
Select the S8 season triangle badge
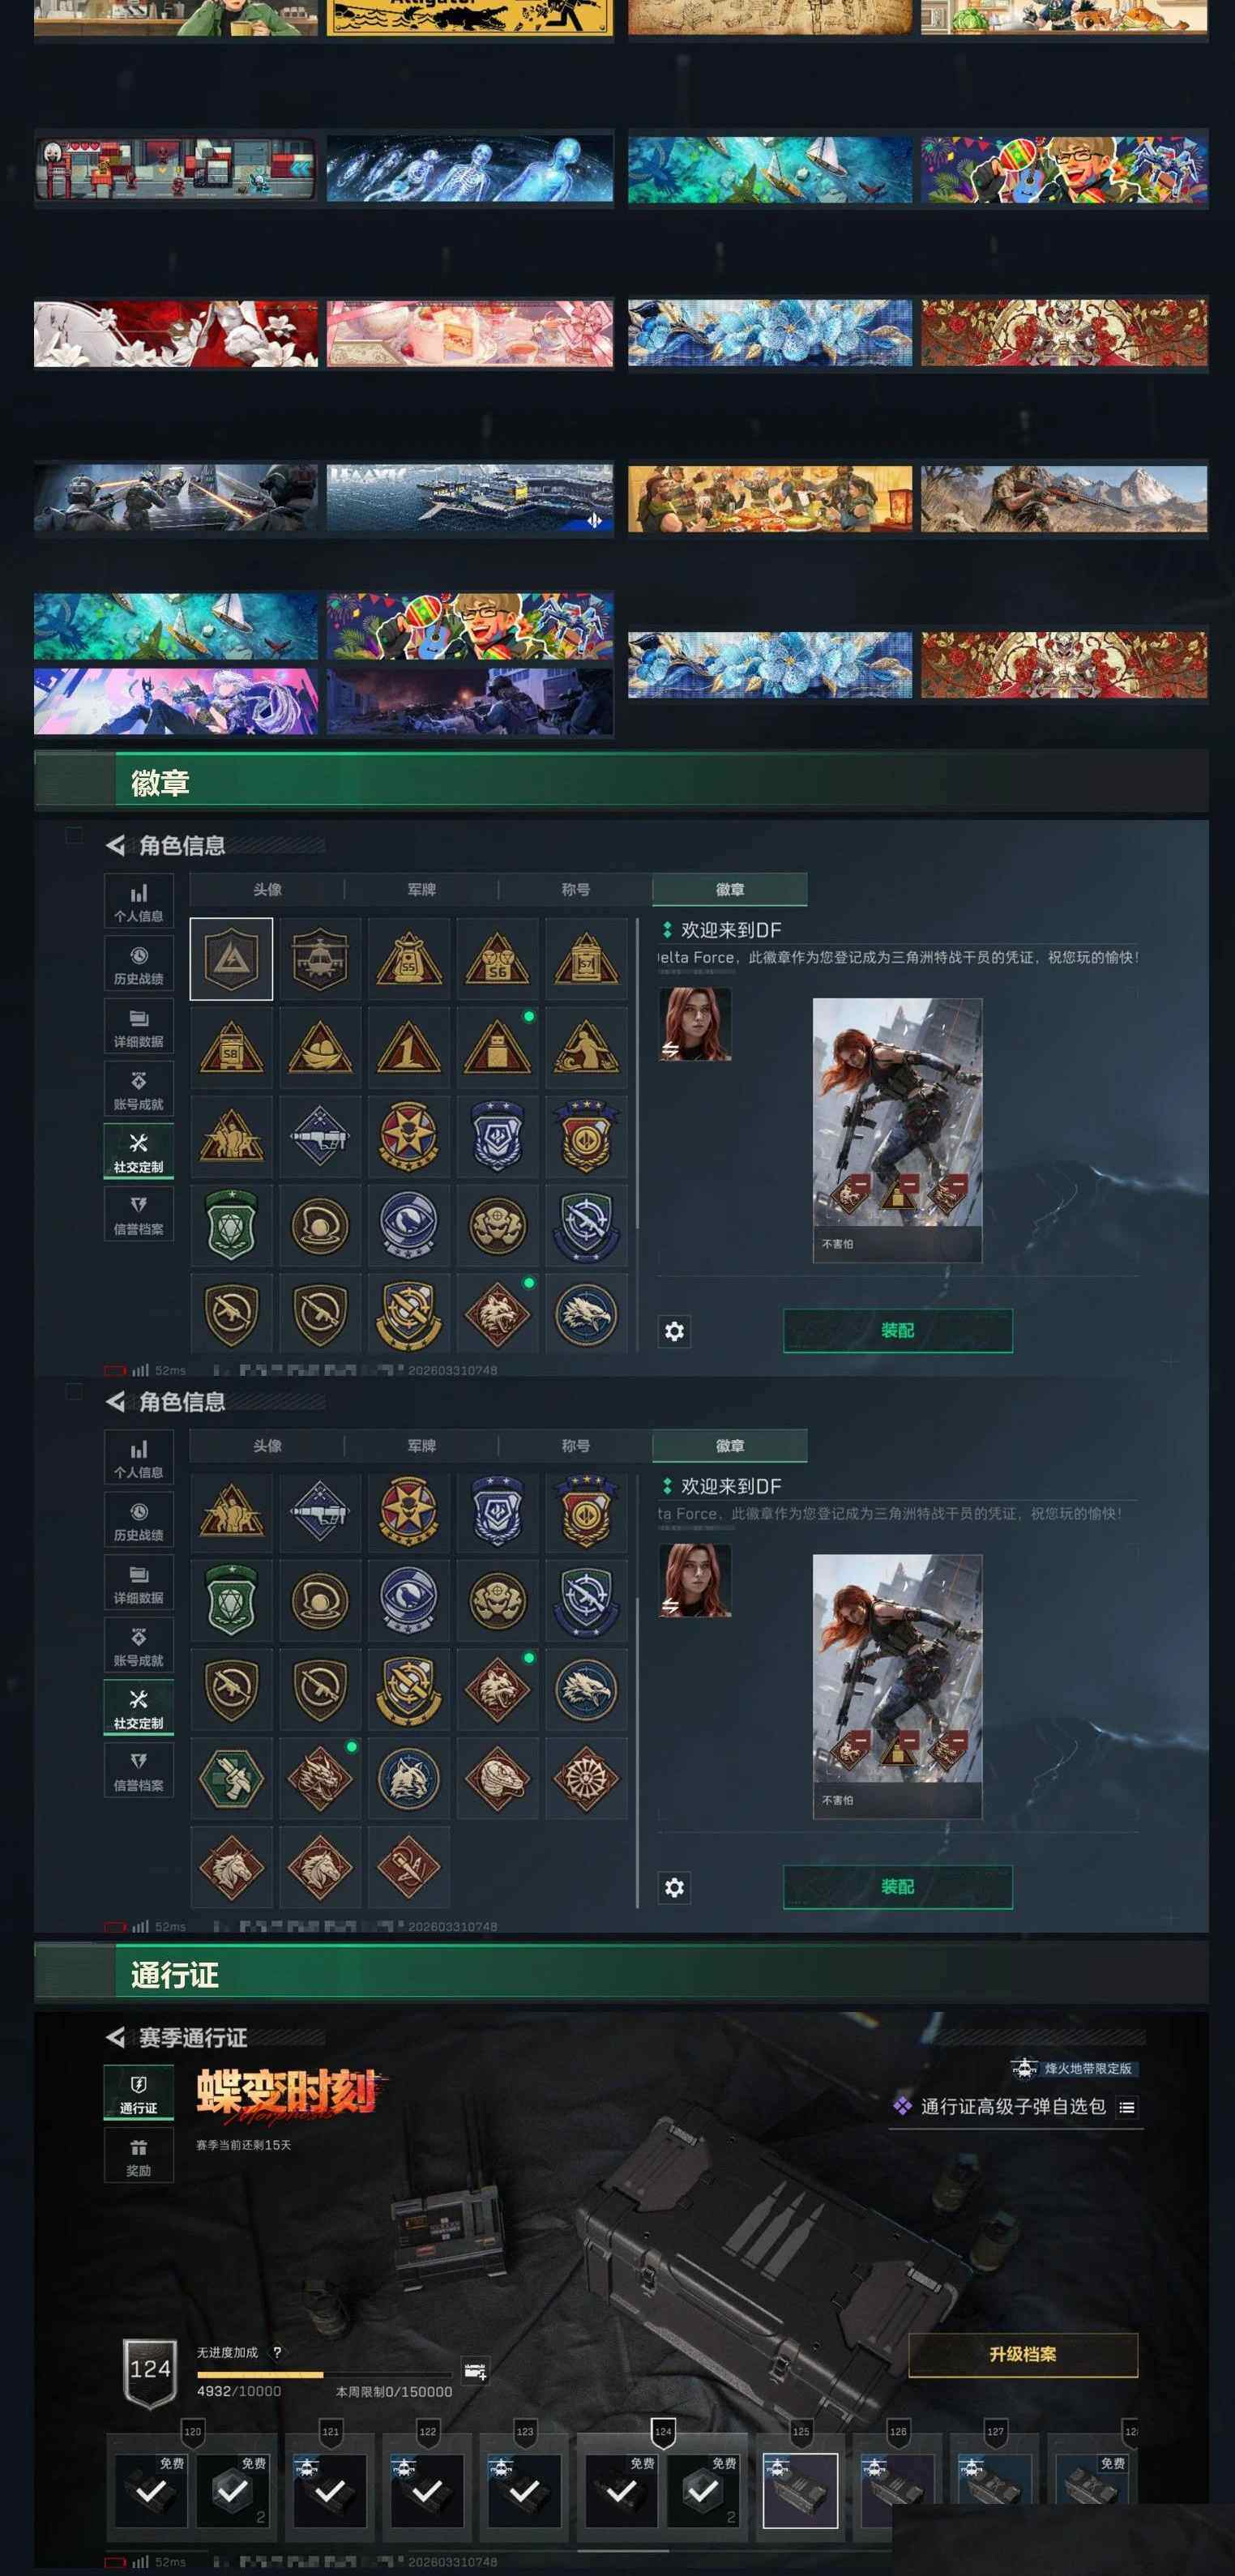coord(231,1047)
